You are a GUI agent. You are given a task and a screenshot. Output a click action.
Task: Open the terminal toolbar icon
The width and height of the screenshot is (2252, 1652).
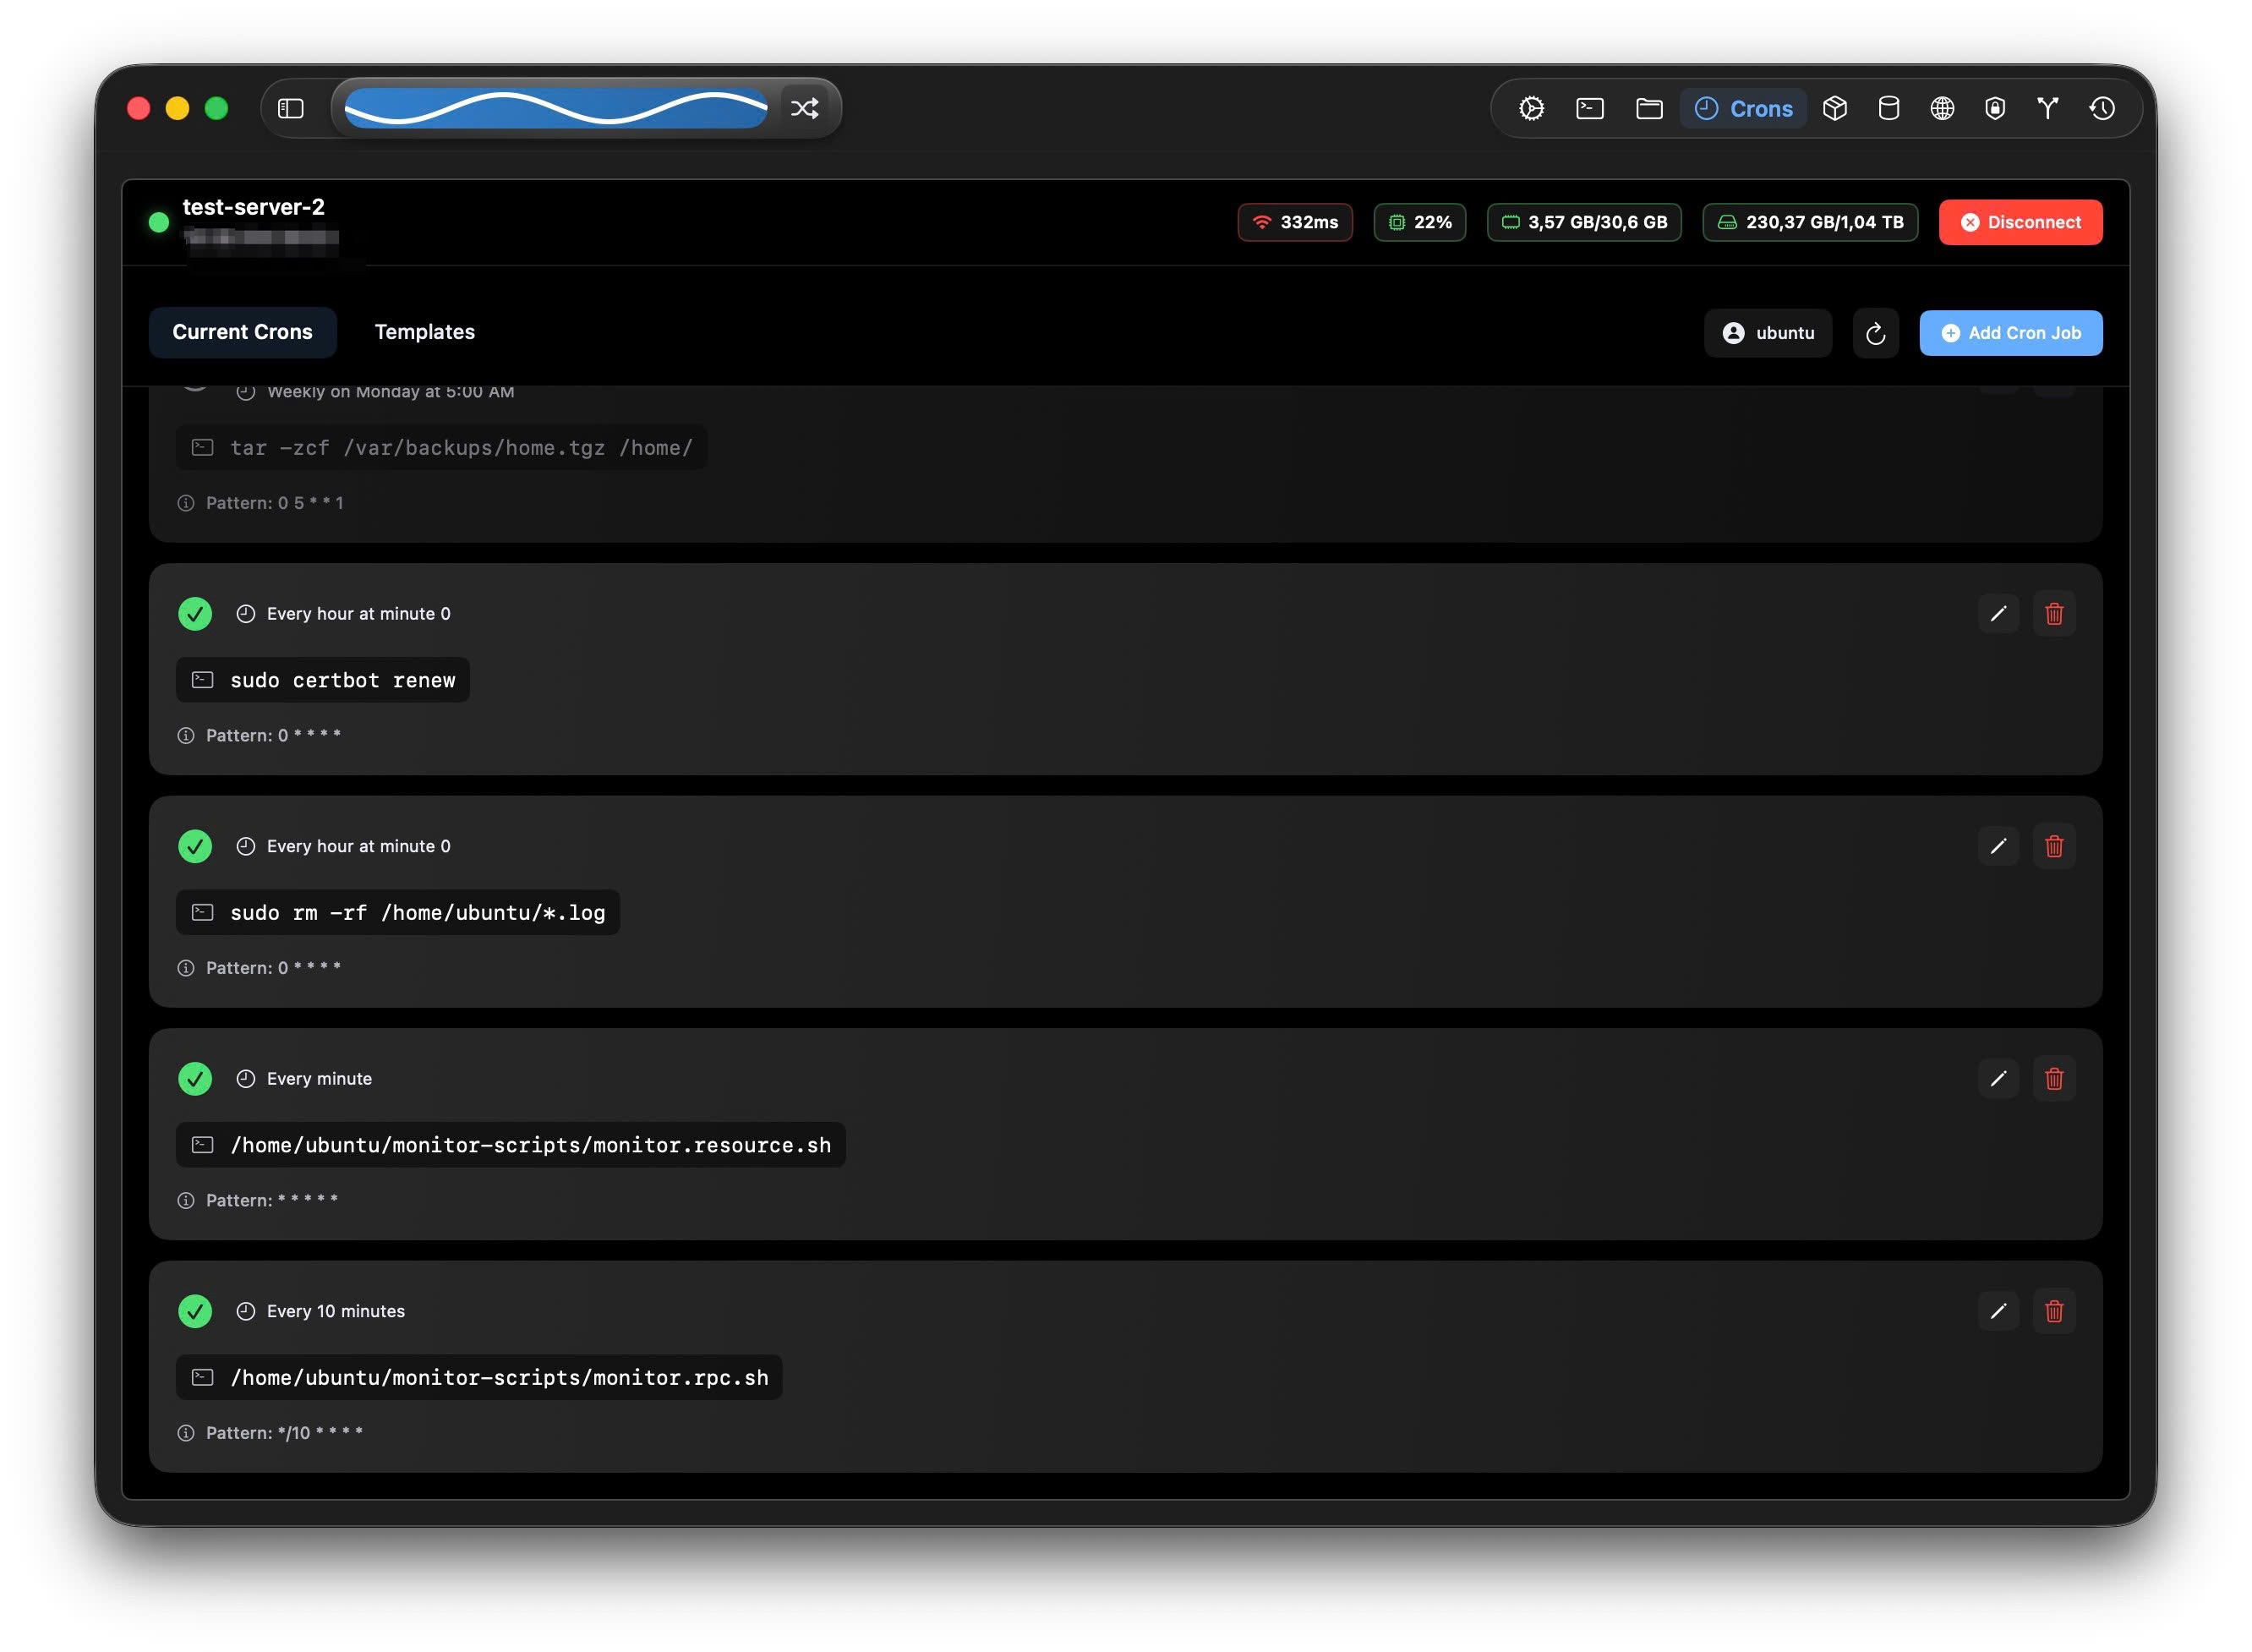pyautogui.click(x=1589, y=108)
